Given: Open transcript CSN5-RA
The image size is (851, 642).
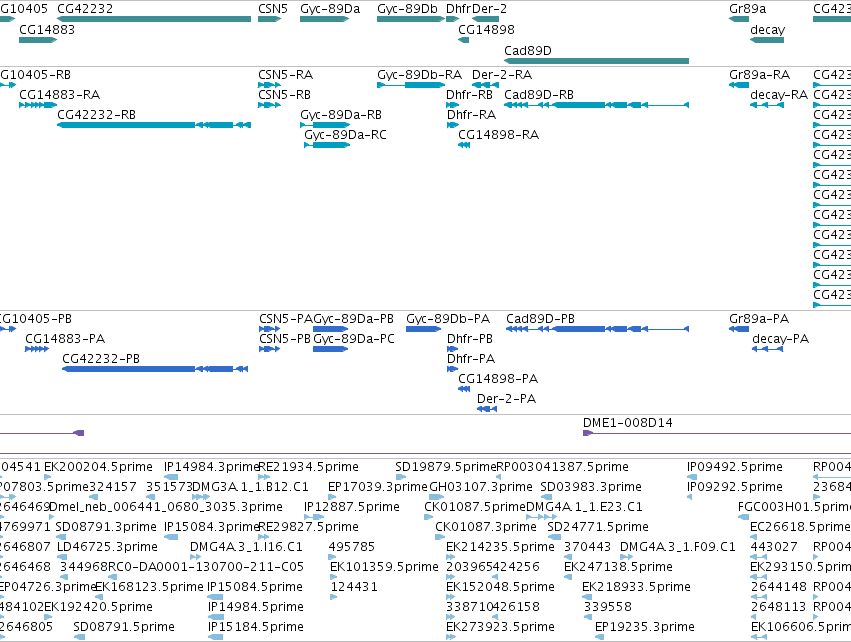Looking at the screenshot, I should coord(285,75).
